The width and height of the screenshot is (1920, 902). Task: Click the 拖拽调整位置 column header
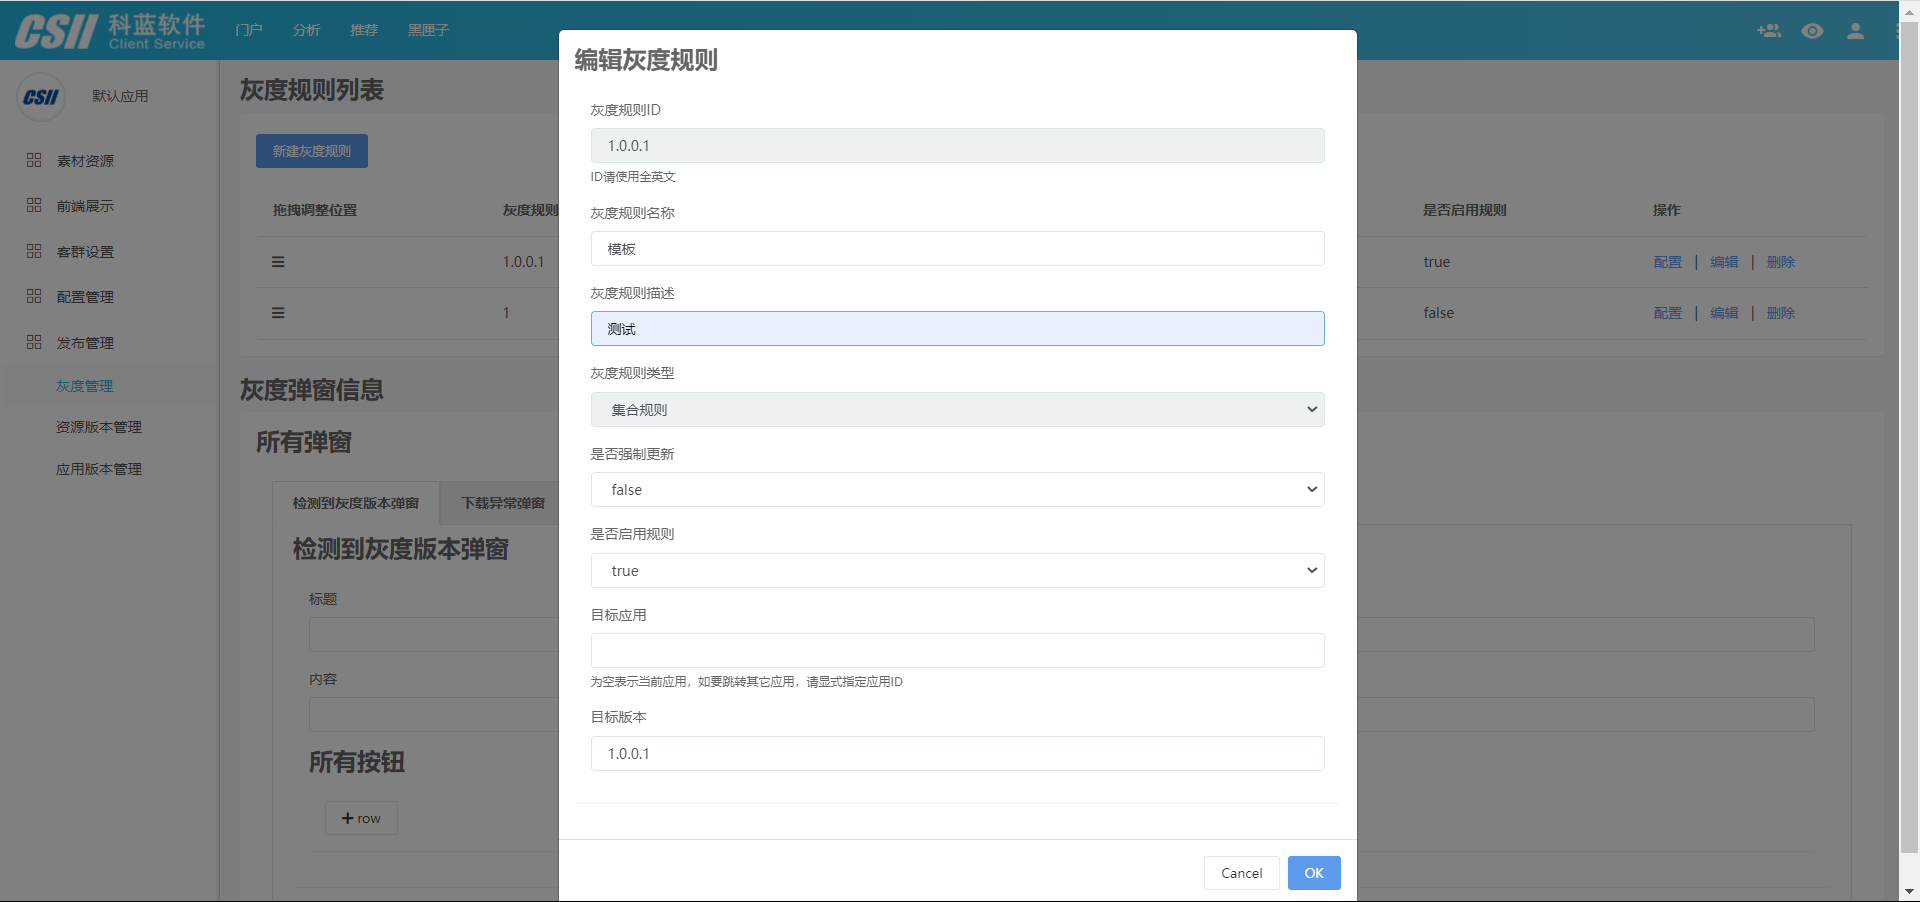[315, 210]
